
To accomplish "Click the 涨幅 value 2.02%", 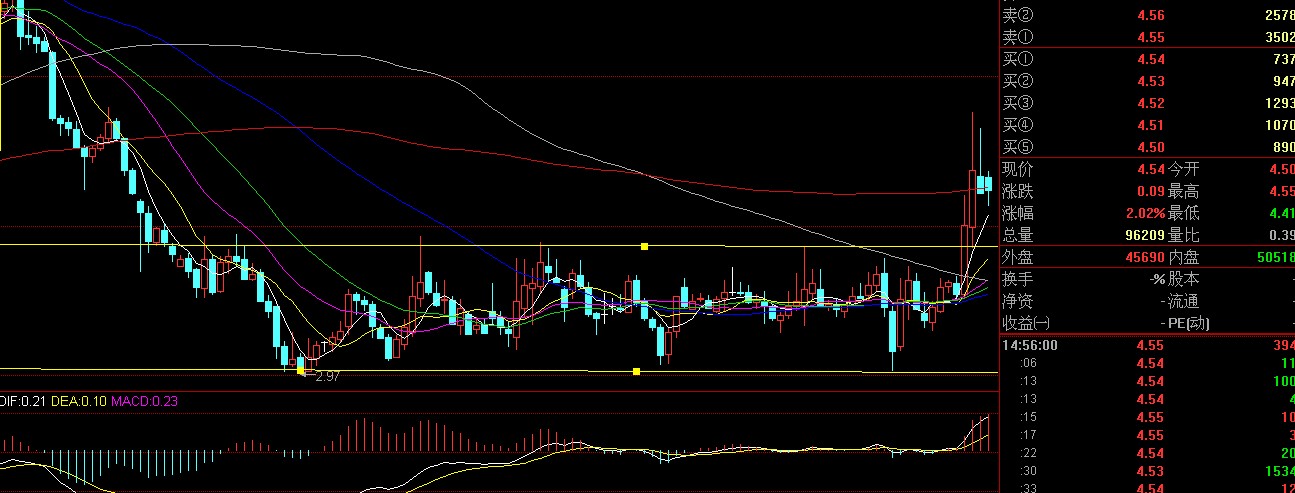I will 1143,213.
